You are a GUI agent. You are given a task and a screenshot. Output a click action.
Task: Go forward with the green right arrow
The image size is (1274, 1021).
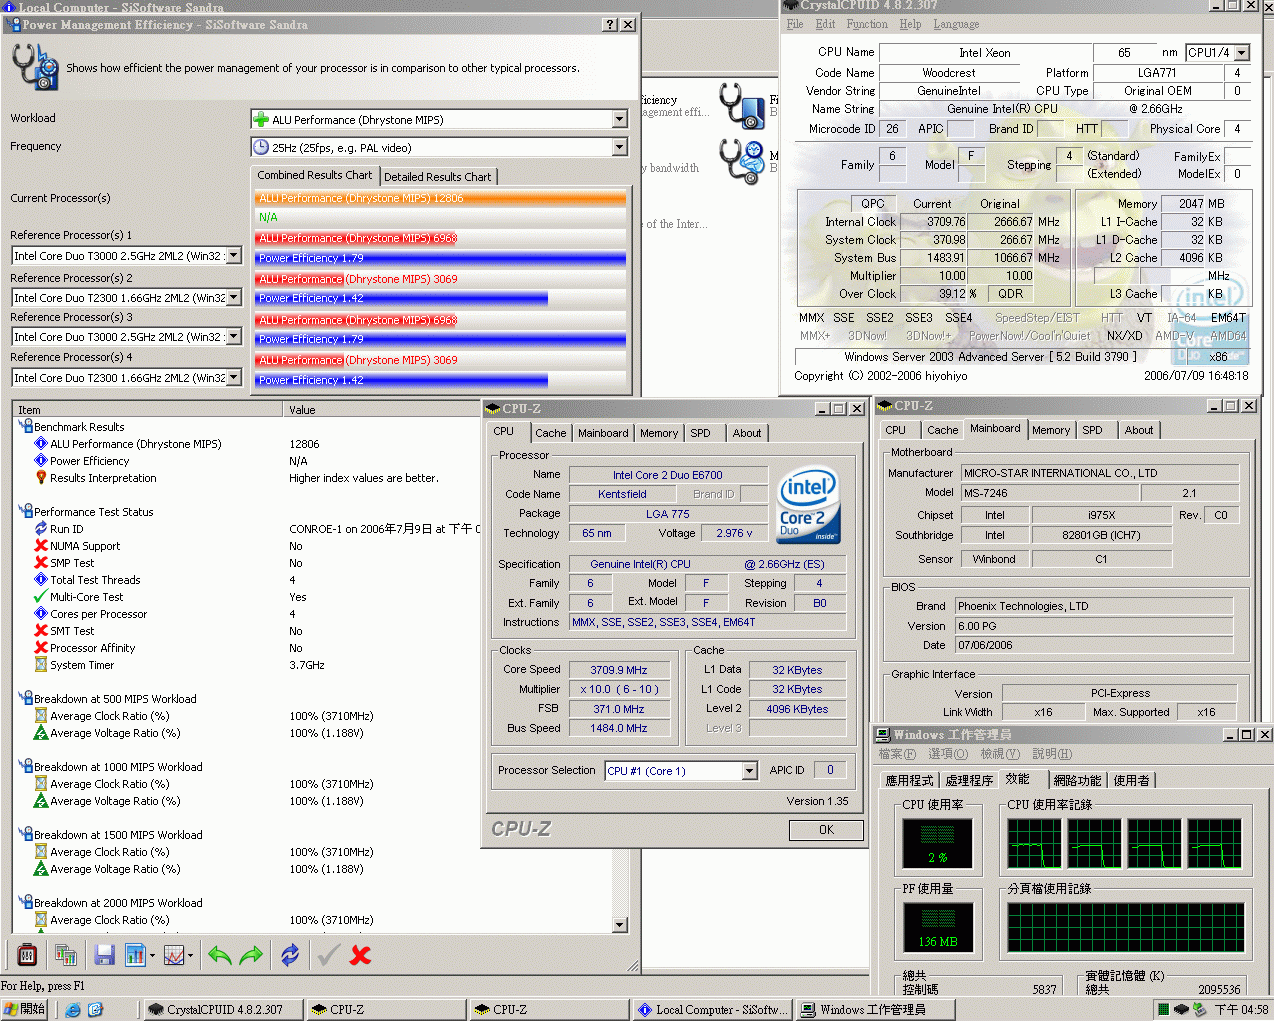(x=251, y=955)
